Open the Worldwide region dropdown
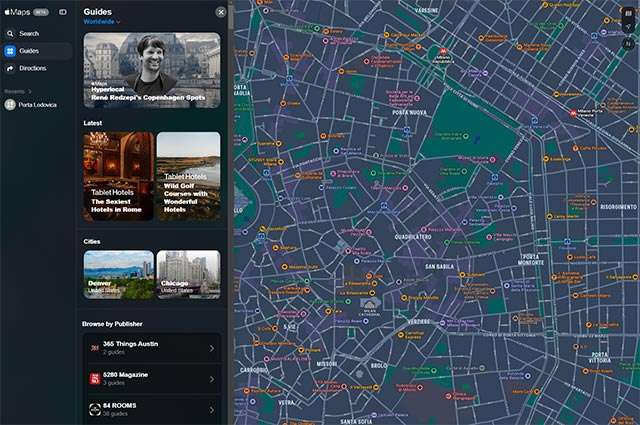This screenshot has height=425, width=640. (102, 21)
